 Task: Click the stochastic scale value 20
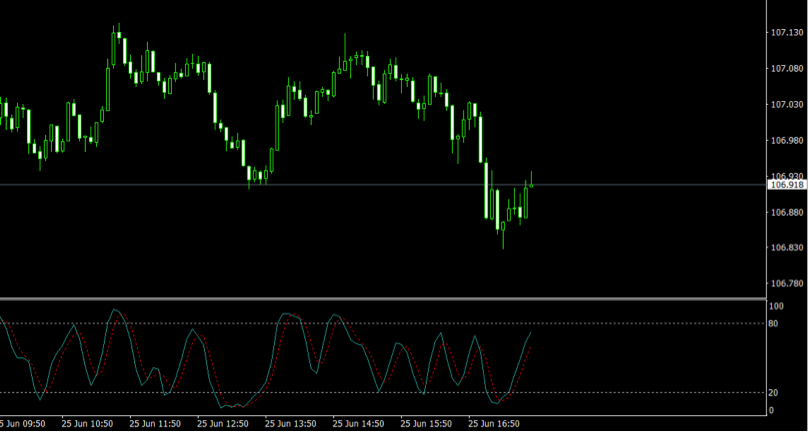click(775, 393)
